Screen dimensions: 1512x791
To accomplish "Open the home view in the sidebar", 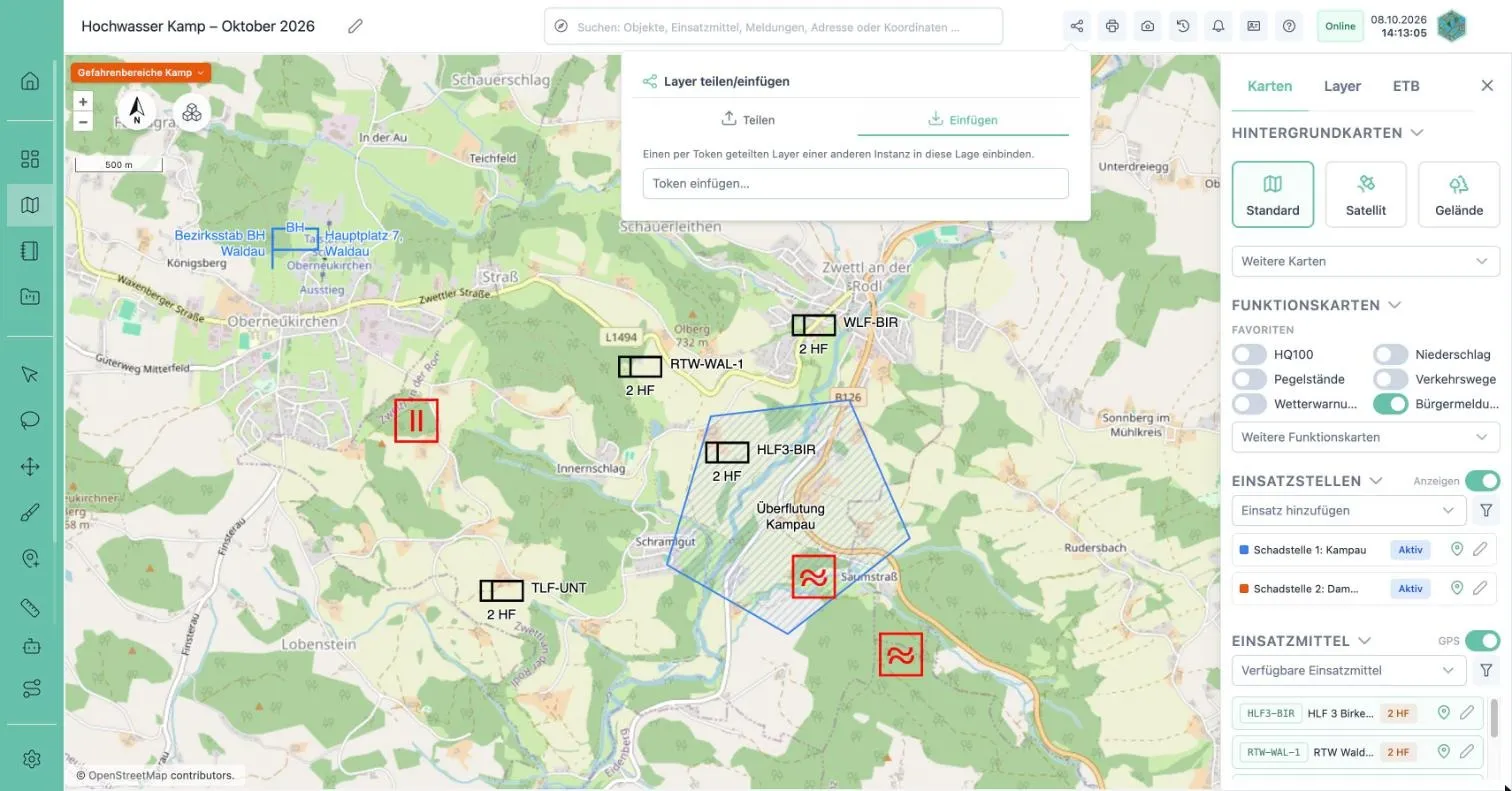I will coord(30,81).
